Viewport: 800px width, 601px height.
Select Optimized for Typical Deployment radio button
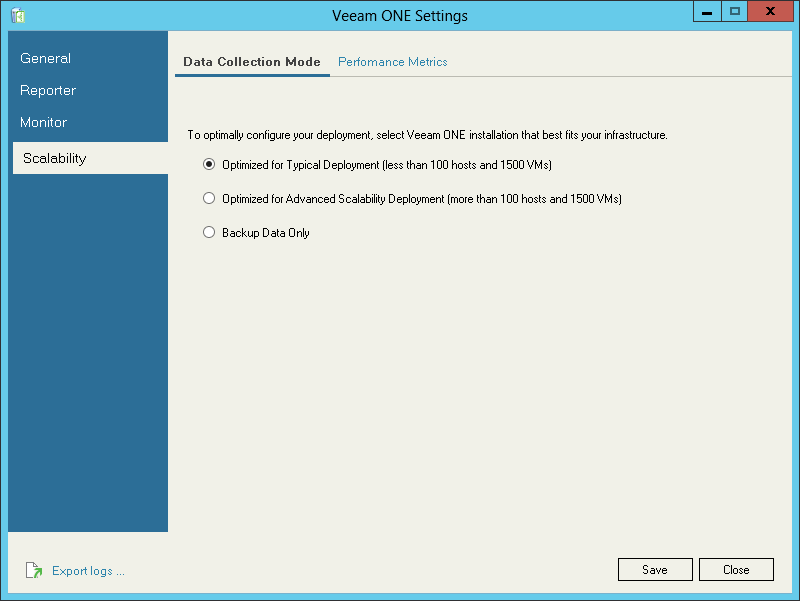tap(209, 164)
